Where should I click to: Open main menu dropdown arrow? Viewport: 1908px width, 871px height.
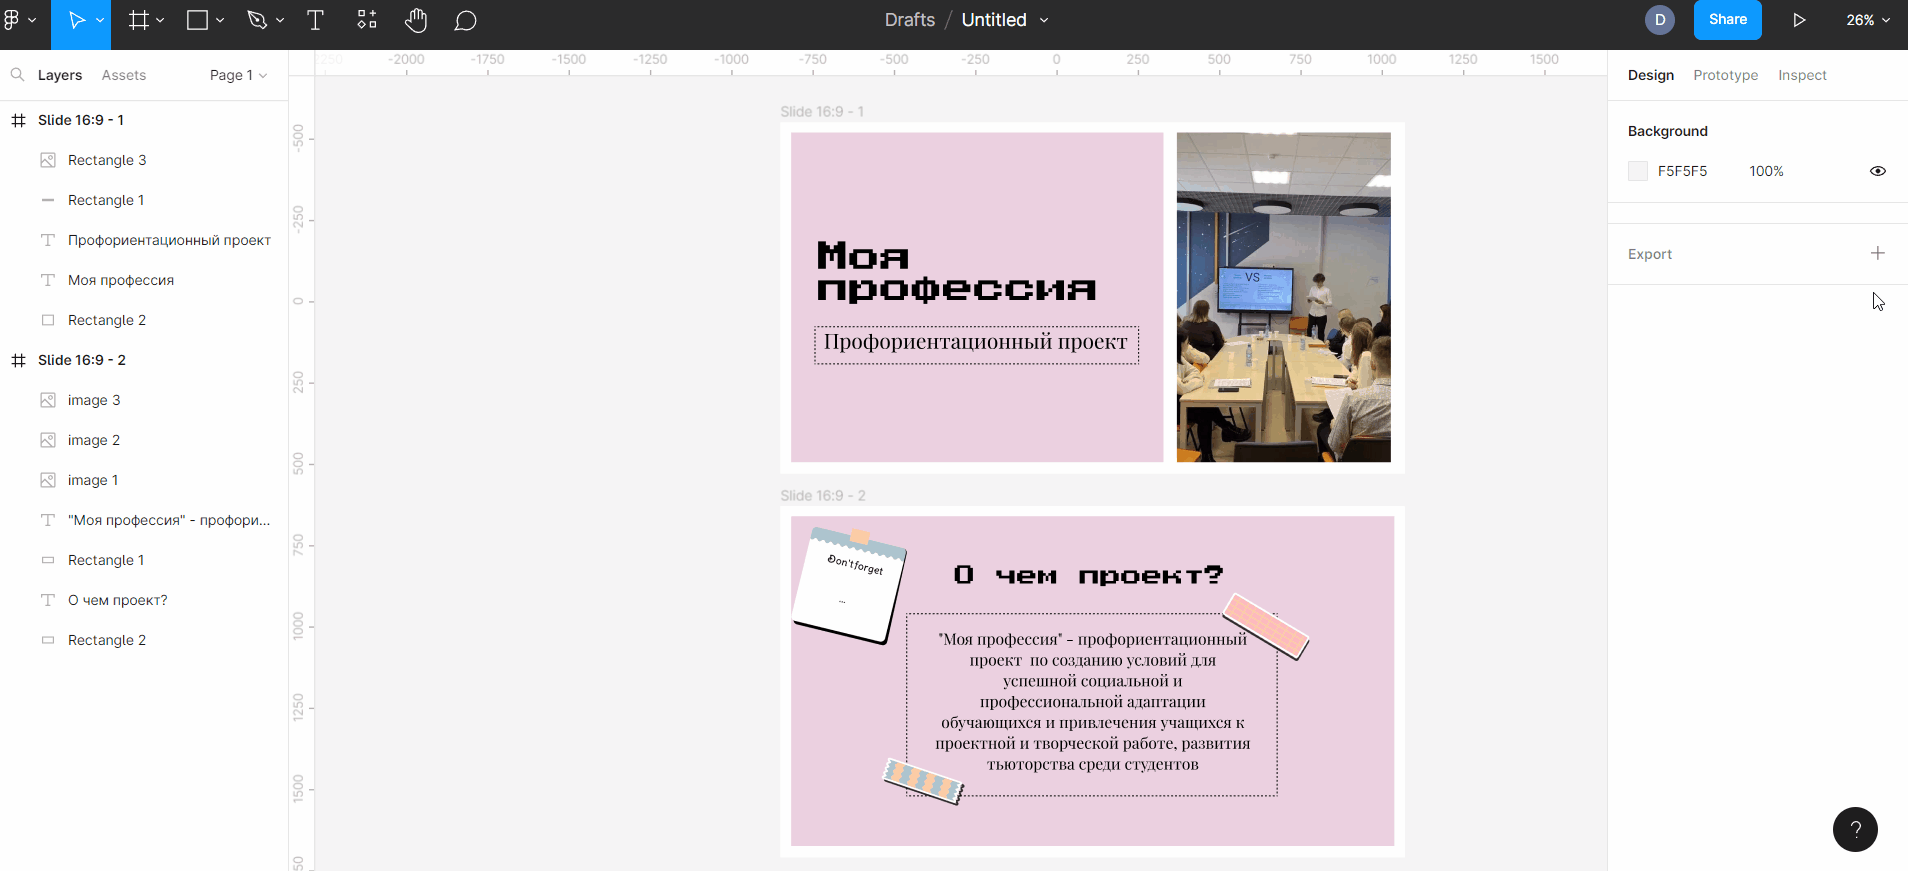coord(32,20)
